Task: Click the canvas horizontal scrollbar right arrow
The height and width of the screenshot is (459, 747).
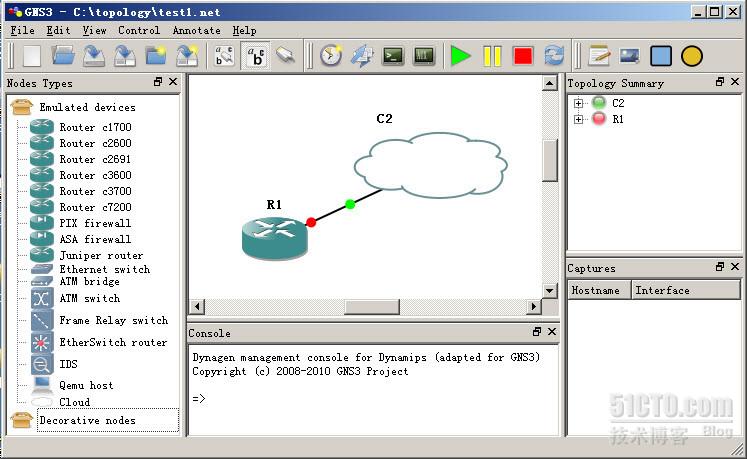Action: coord(534,306)
